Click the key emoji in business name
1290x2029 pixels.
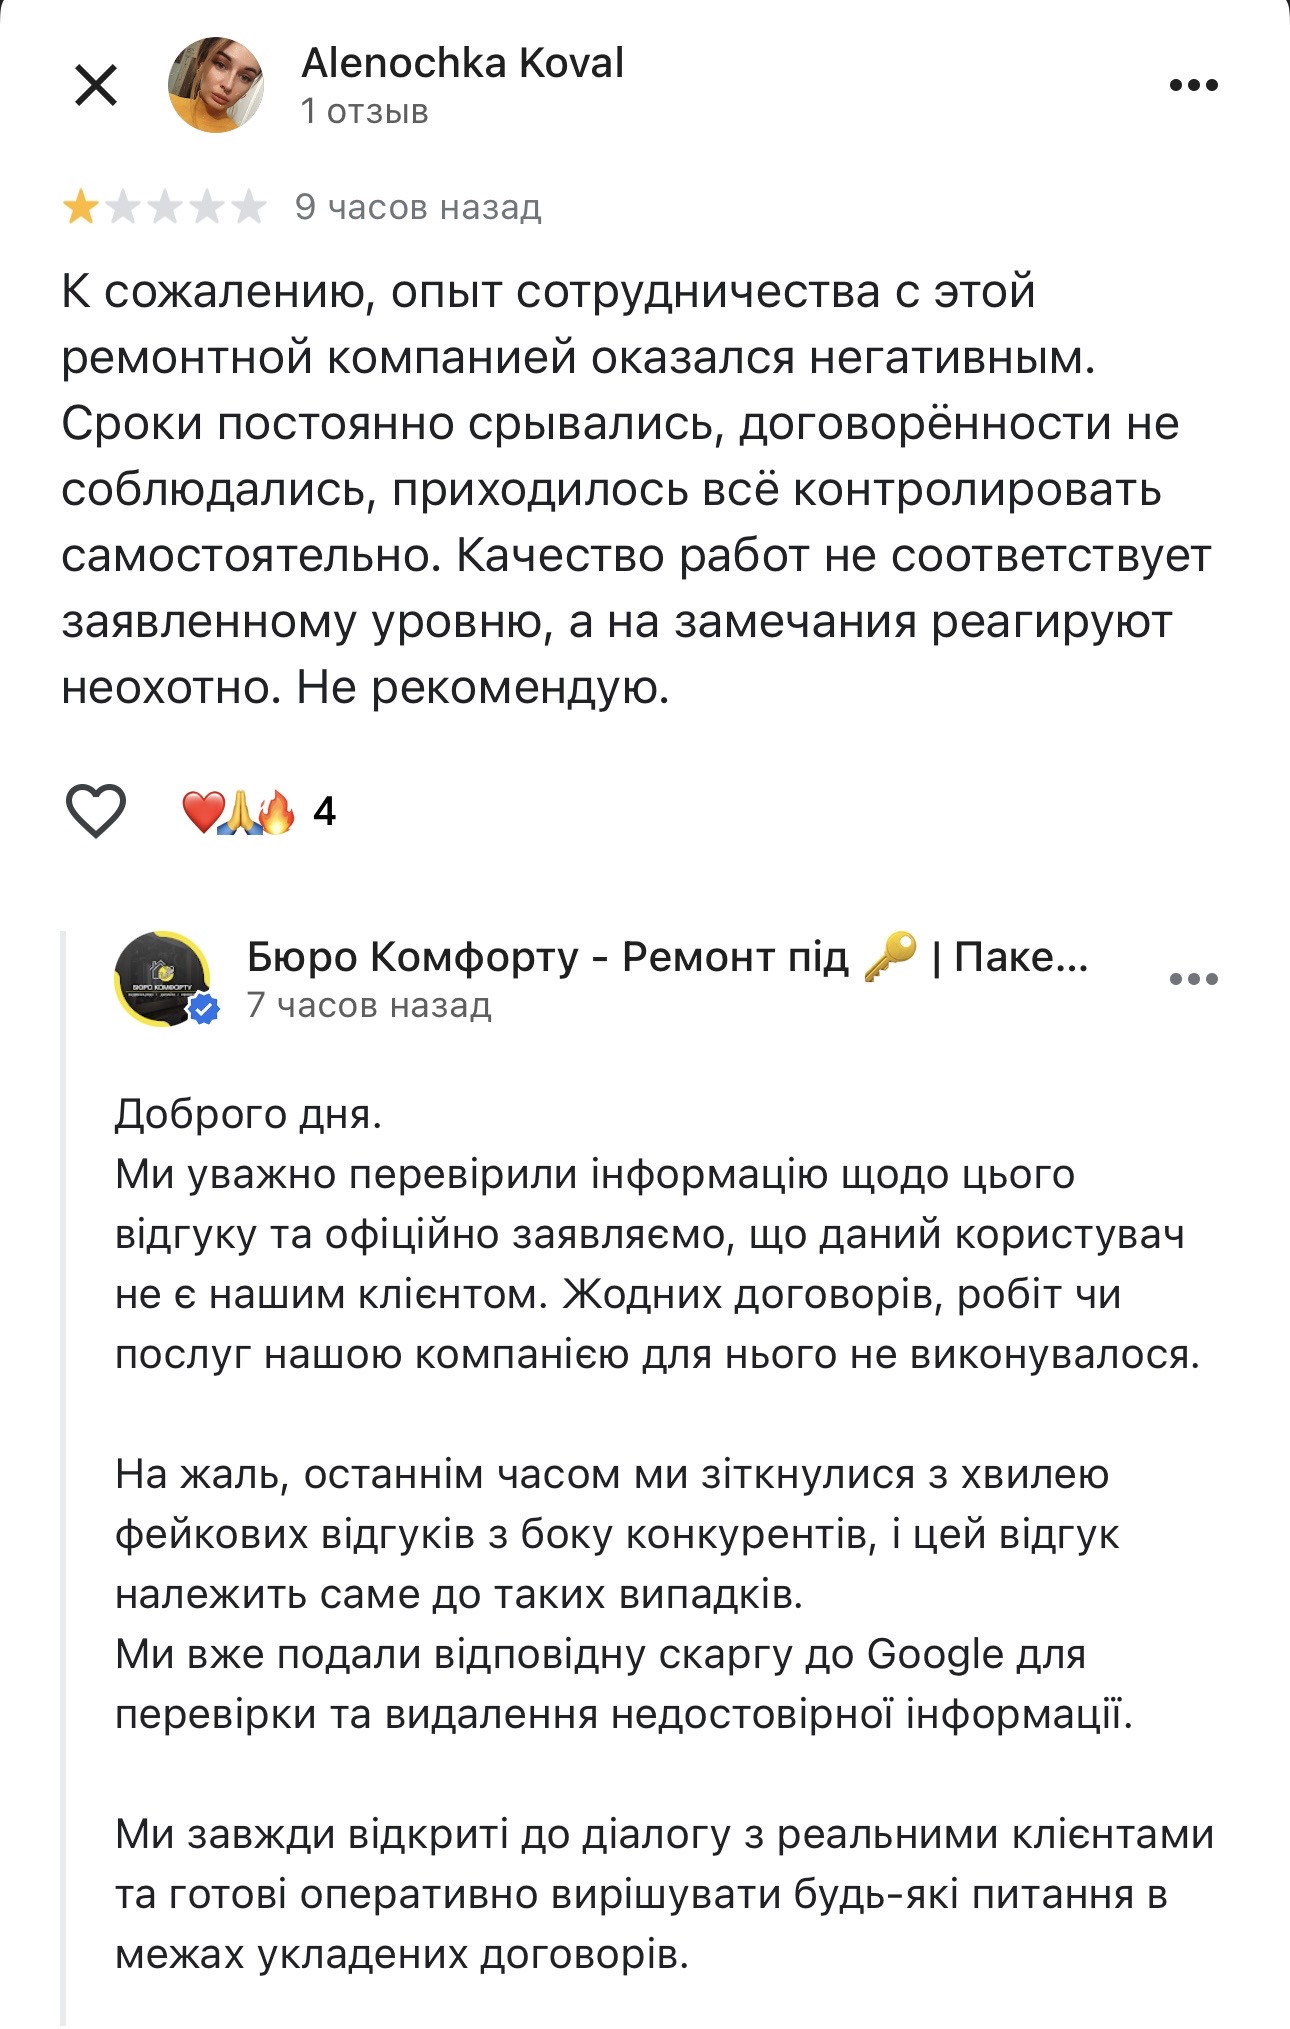point(889,955)
